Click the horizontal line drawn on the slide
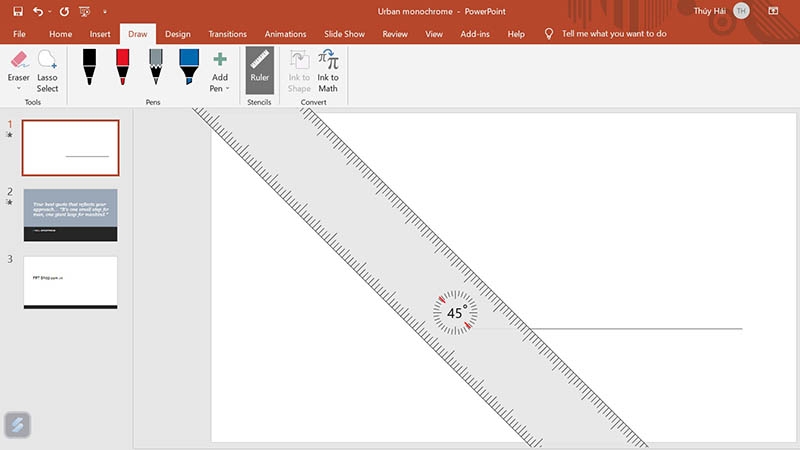Image resolution: width=800 pixels, height=450 pixels. [x=636, y=329]
